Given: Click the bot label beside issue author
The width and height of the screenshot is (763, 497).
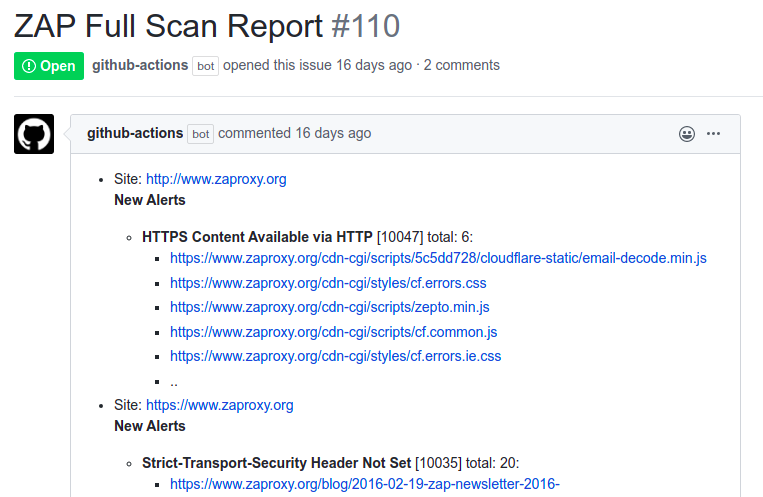Looking at the screenshot, I should pos(206,66).
